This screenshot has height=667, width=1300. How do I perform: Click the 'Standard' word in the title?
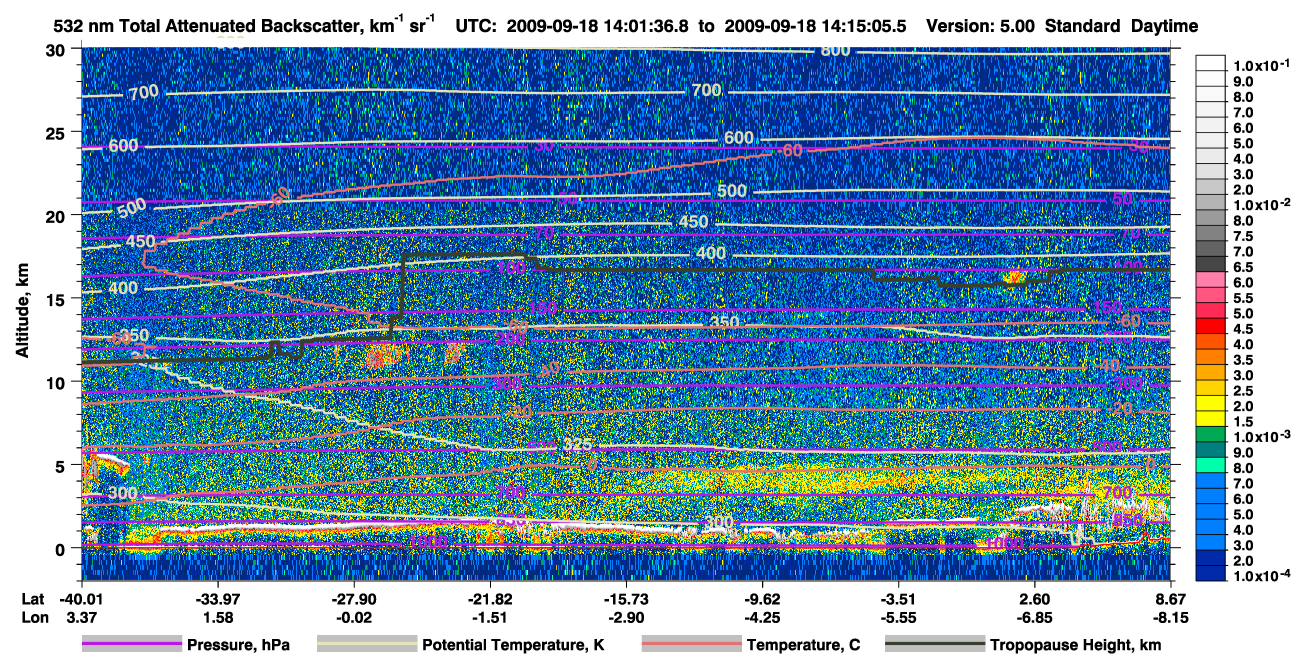pos(1081,26)
